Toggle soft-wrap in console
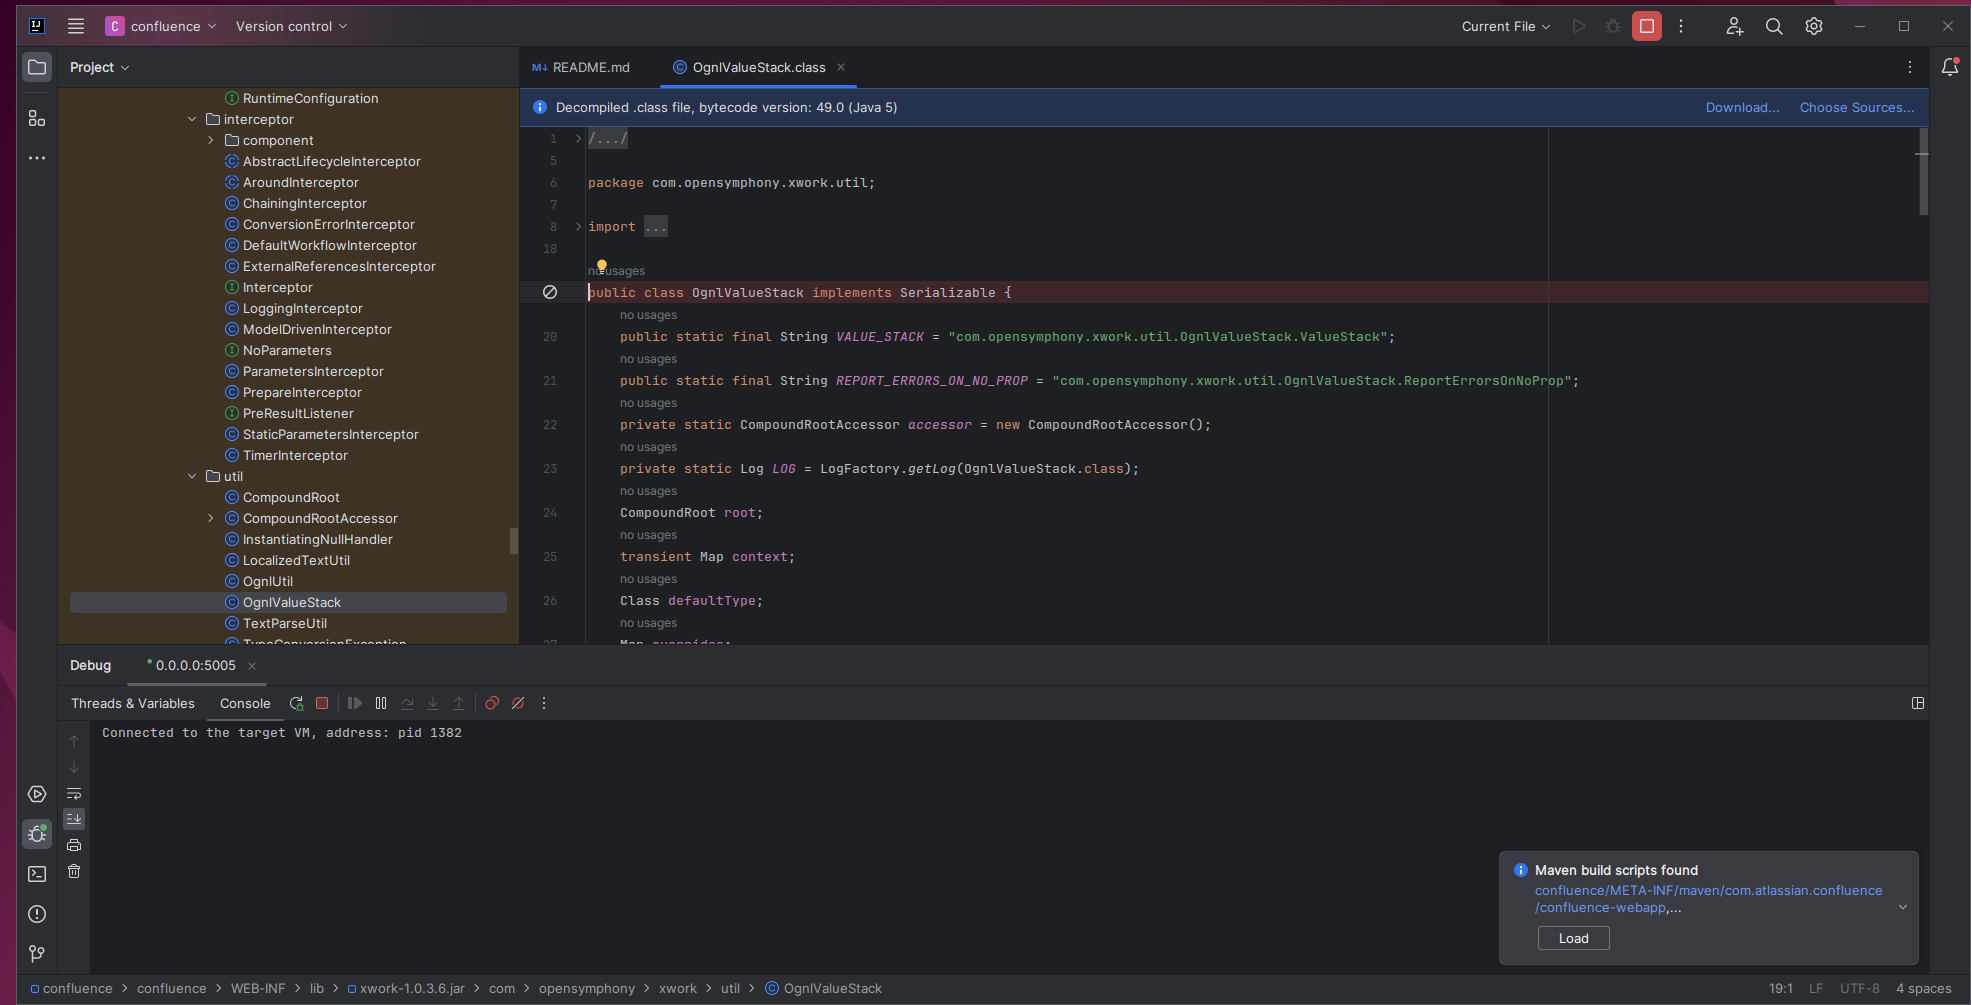 74,793
